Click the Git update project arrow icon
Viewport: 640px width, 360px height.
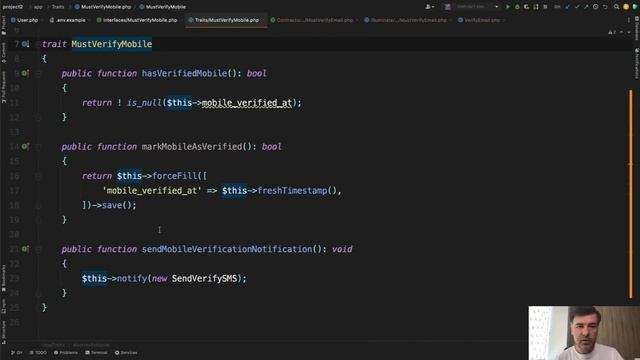567,7
